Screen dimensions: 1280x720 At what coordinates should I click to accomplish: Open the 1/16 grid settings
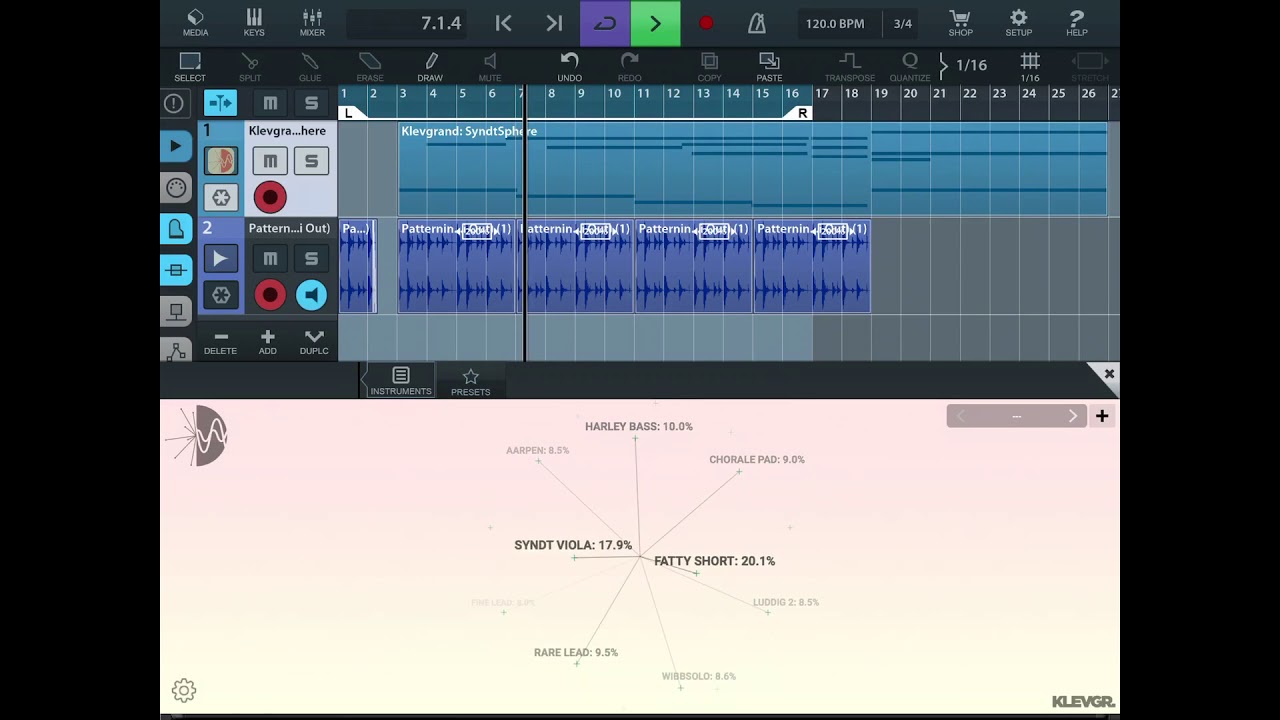point(1030,67)
